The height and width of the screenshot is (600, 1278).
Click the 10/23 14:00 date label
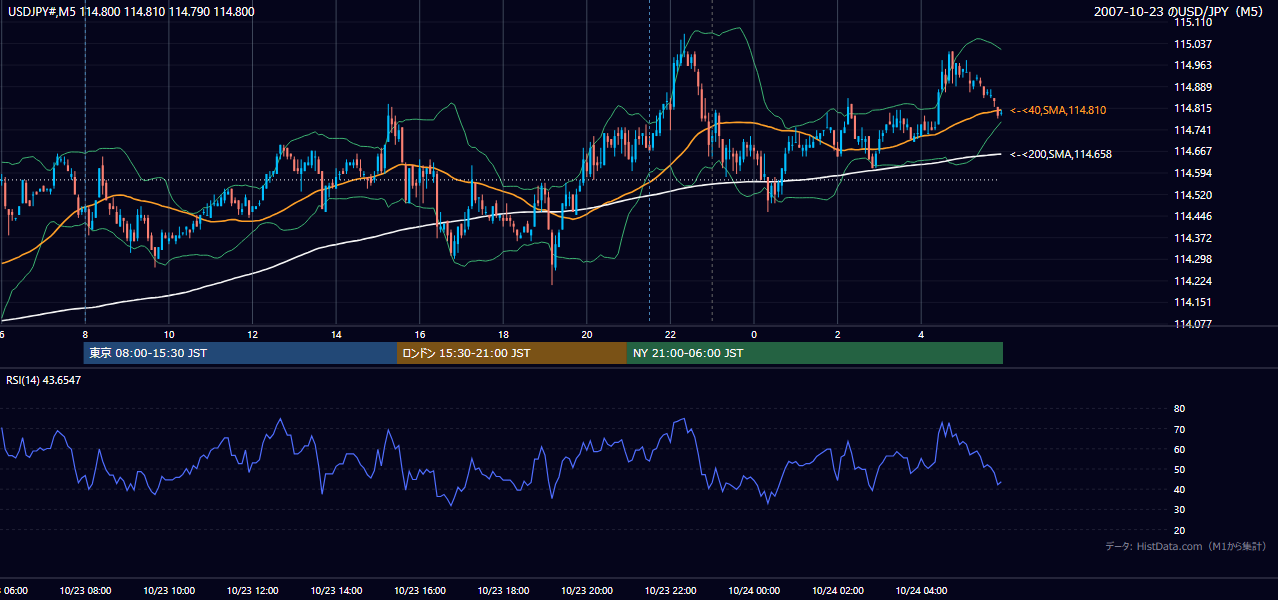(336, 591)
